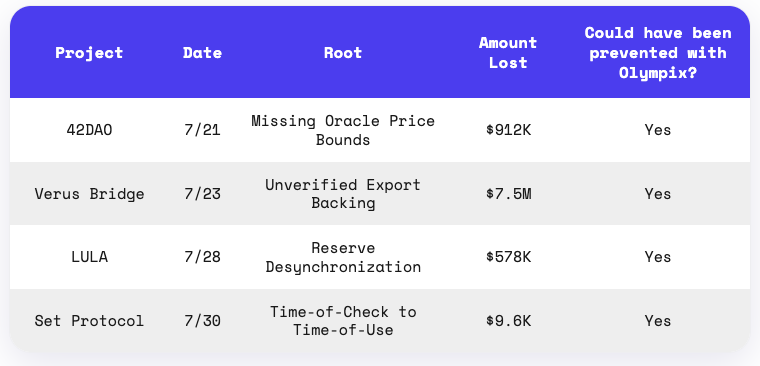Select the Yes cell in LULA row
The height and width of the screenshot is (366, 760).
(658, 257)
